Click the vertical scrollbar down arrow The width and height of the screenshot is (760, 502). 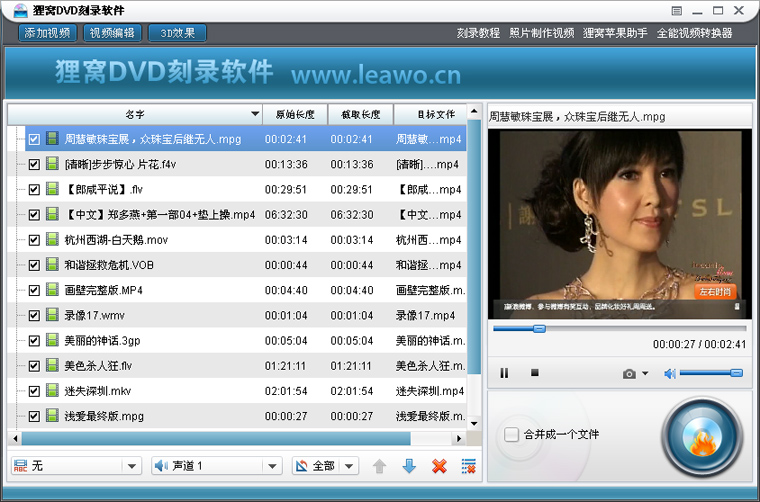click(474, 424)
